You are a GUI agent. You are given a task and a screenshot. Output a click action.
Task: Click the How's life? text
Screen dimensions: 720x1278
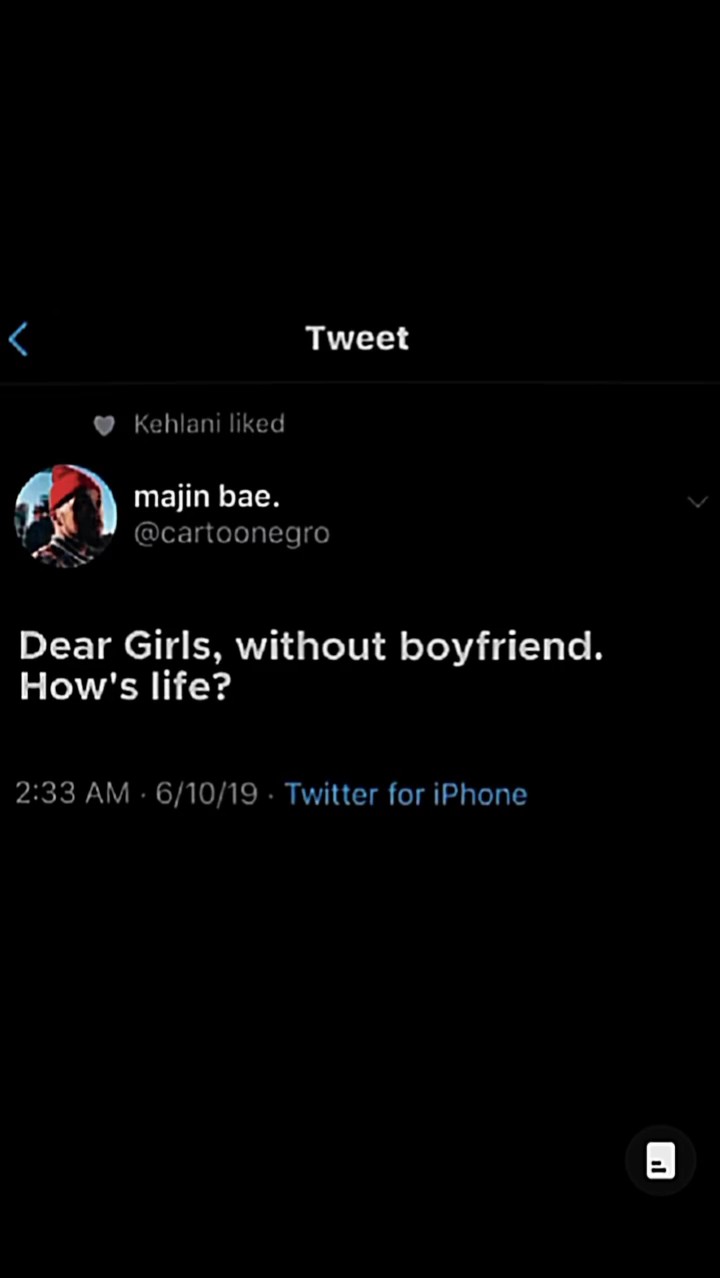point(124,688)
